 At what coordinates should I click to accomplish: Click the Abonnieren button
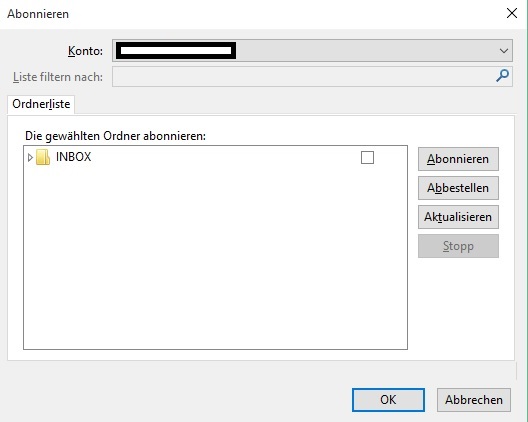(458, 159)
